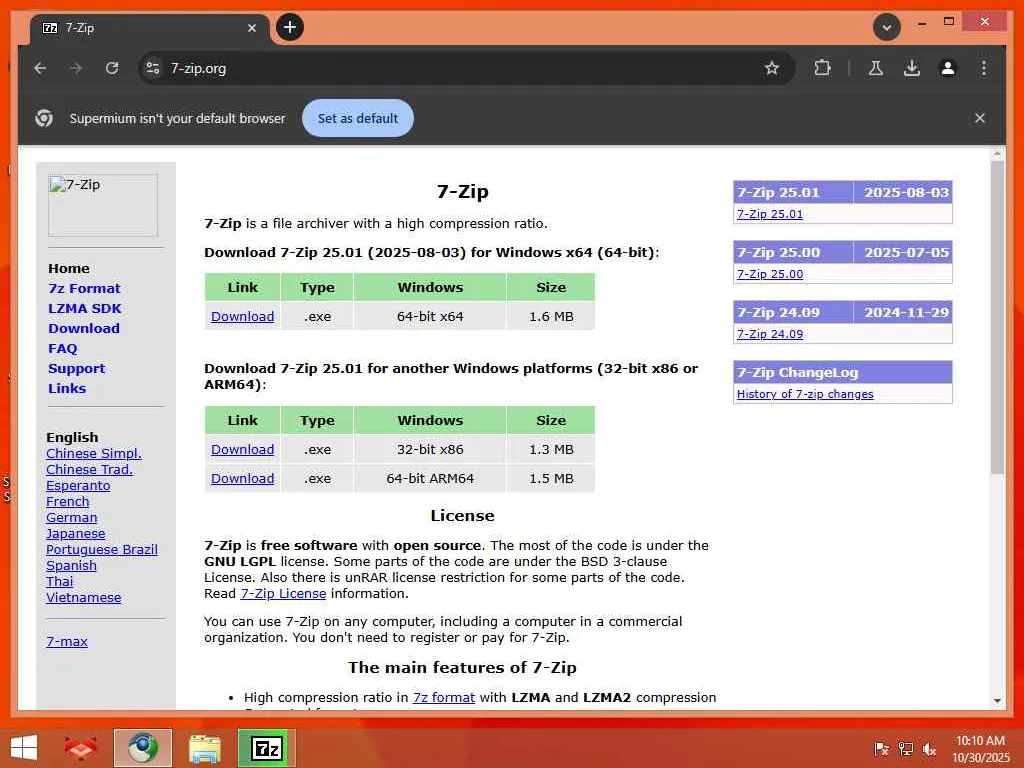Open the Extensions puzzle icon
Image resolution: width=1024 pixels, height=768 pixels.
point(822,68)
